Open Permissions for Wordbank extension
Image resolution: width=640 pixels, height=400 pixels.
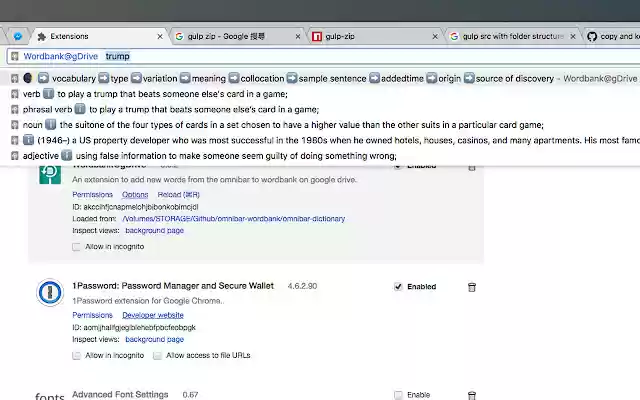pyautogui.click(x=92, y=195)
